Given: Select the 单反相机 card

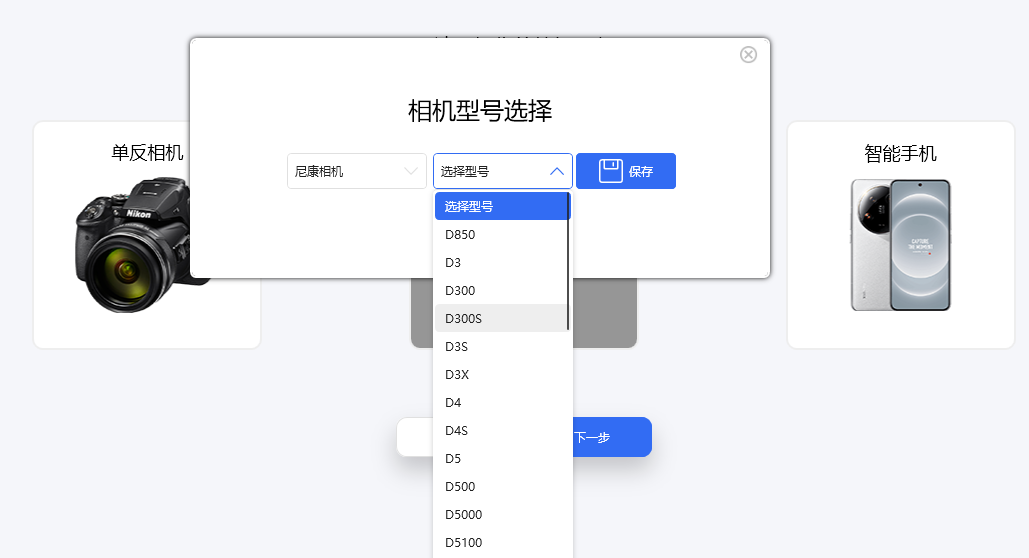Looking at the screenshot, I should tap(147, 235).
